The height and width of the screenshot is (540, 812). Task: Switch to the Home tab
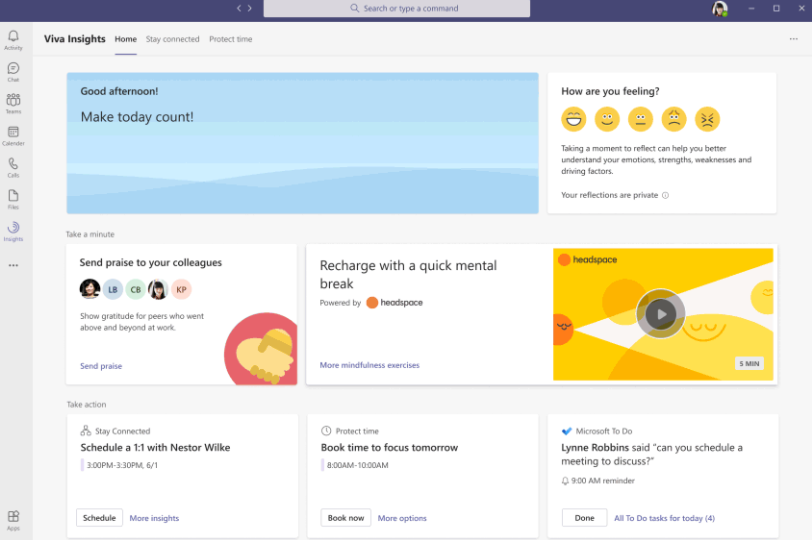(126, 39)
